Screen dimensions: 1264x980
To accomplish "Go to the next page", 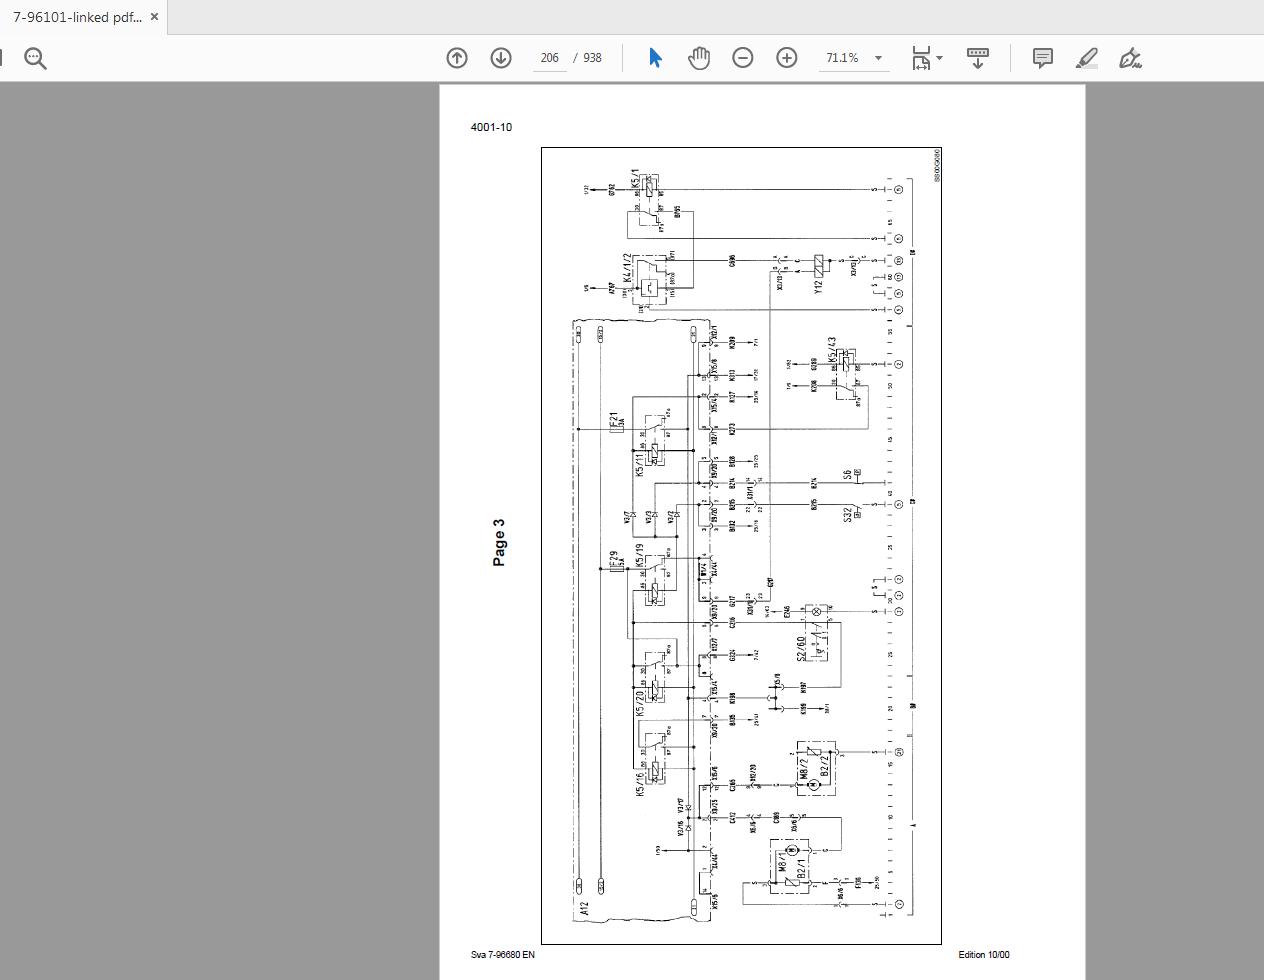I will (500, 57).
